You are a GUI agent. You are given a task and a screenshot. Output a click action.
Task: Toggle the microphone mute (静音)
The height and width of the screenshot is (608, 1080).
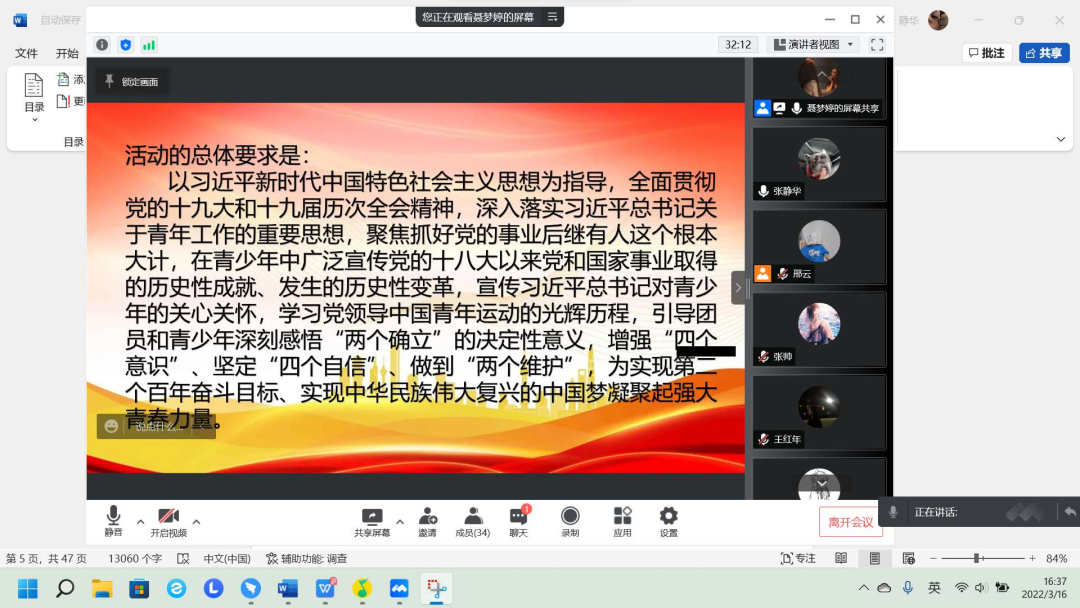[113, 520]
